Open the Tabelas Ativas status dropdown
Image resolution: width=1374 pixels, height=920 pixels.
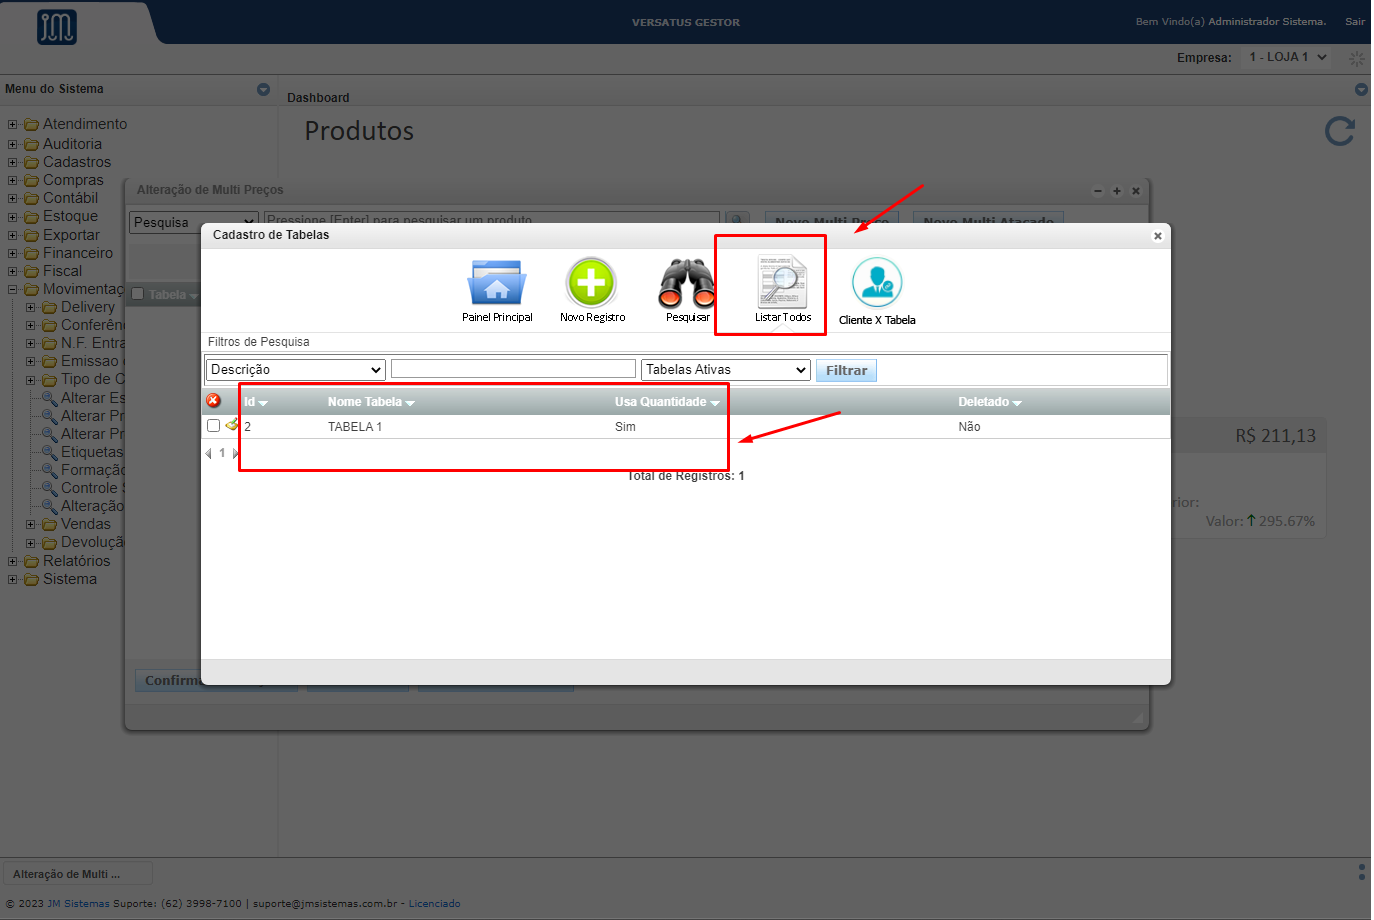click(725, 370)
